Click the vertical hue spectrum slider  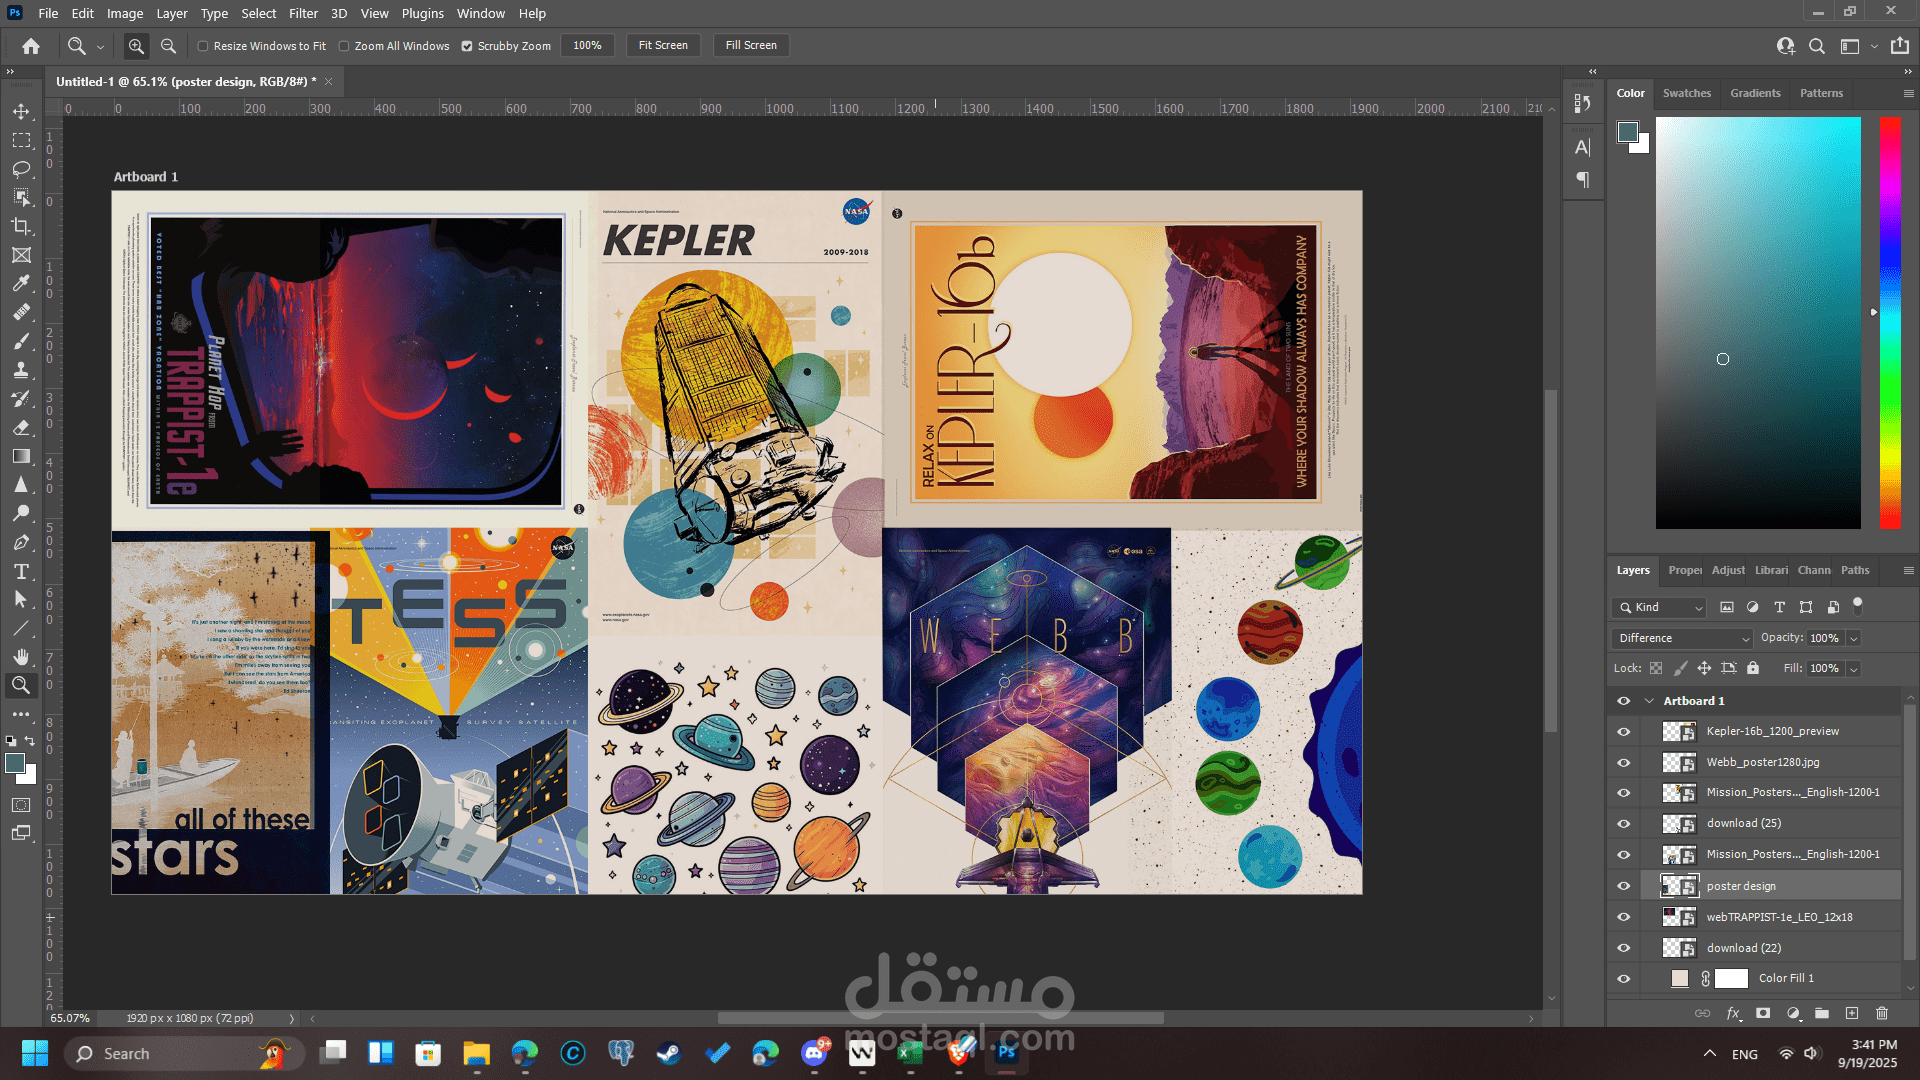(x=1889, y=322)
